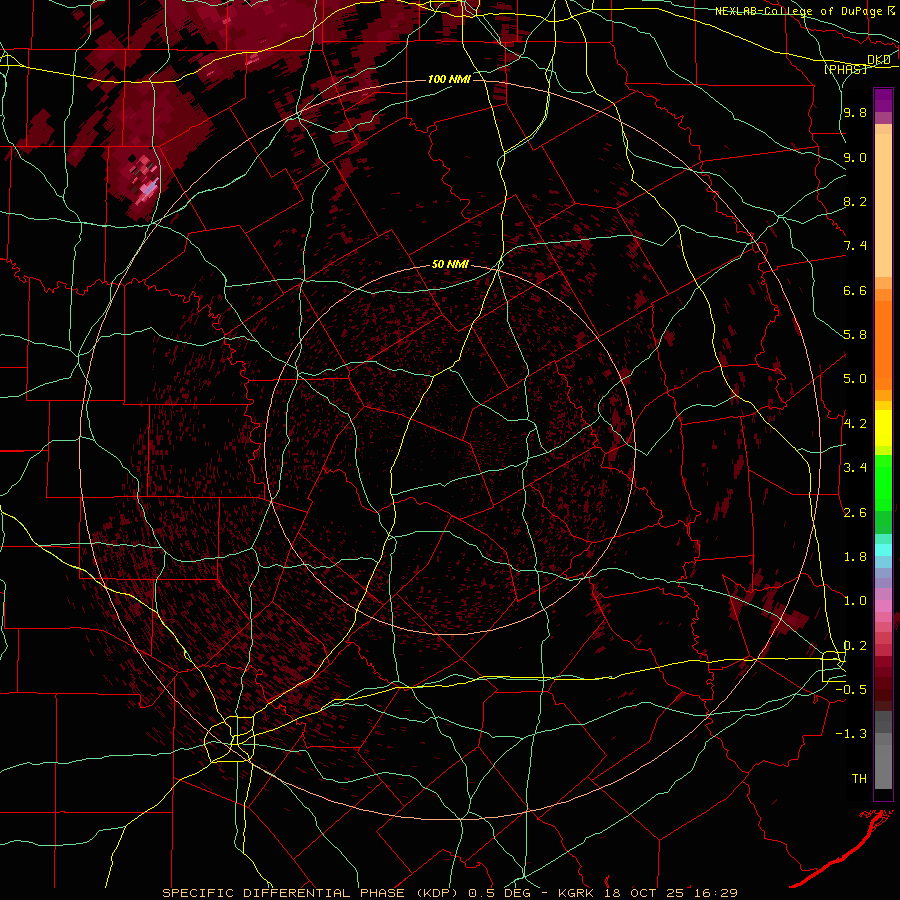Click the 6.6 scale label
Image resolution: width=900 pixels, height=900 pixels.
pyautogui.click(x=855, y=290)
